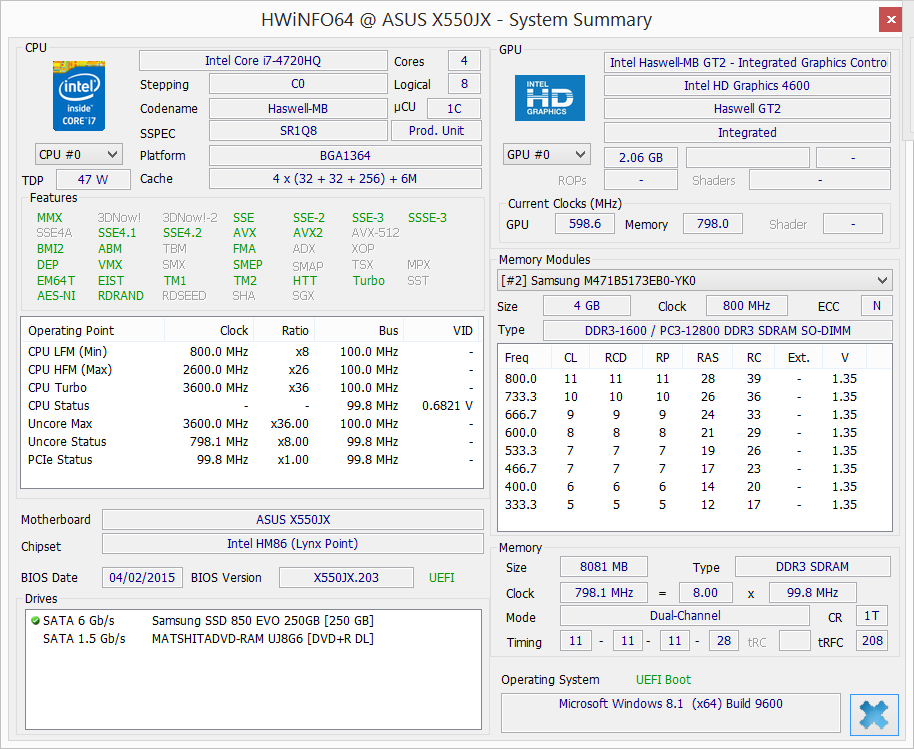
Task: Select the CPU LFM (Min) row
Action: tap(252, 351)
